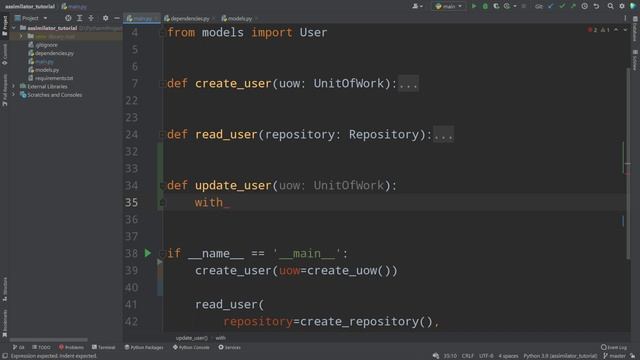Open the Git tool window at bottom
Image resolution: width=640 pixels, height=360 pixels.
point(18,347)
